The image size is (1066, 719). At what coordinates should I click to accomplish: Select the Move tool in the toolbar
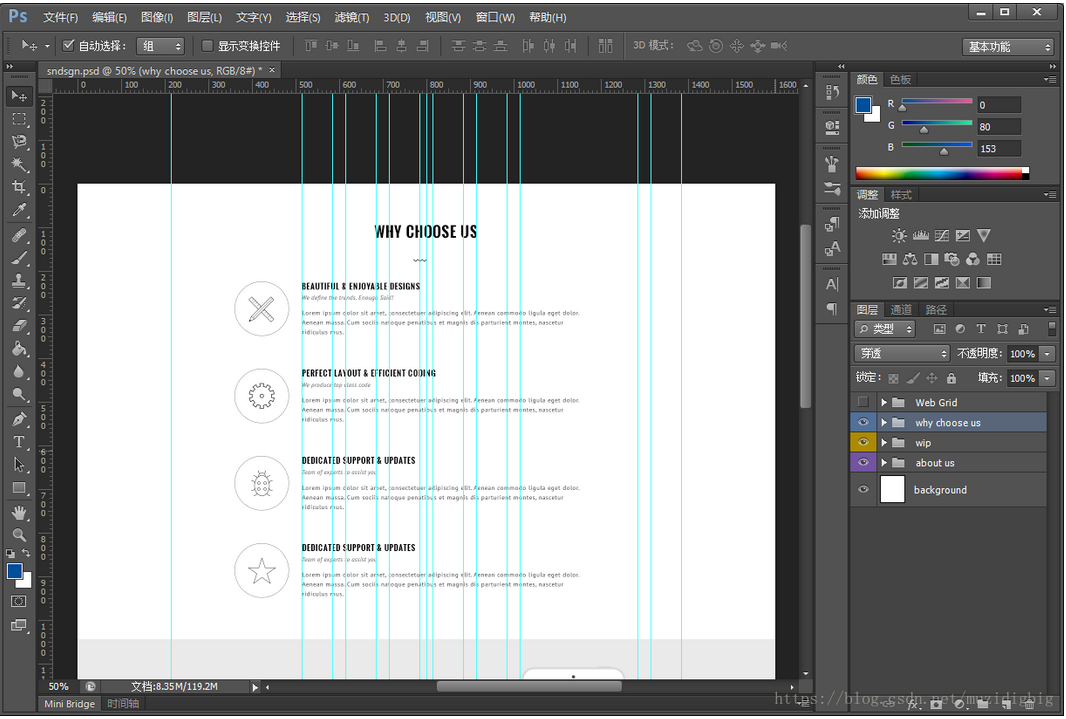[19, 96]
